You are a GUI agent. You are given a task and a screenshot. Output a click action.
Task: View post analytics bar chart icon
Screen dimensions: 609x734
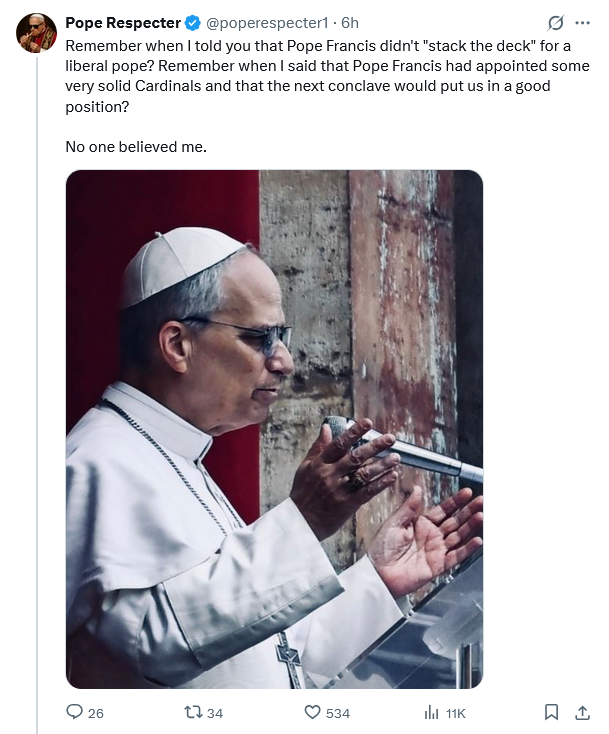click(432, 712)
